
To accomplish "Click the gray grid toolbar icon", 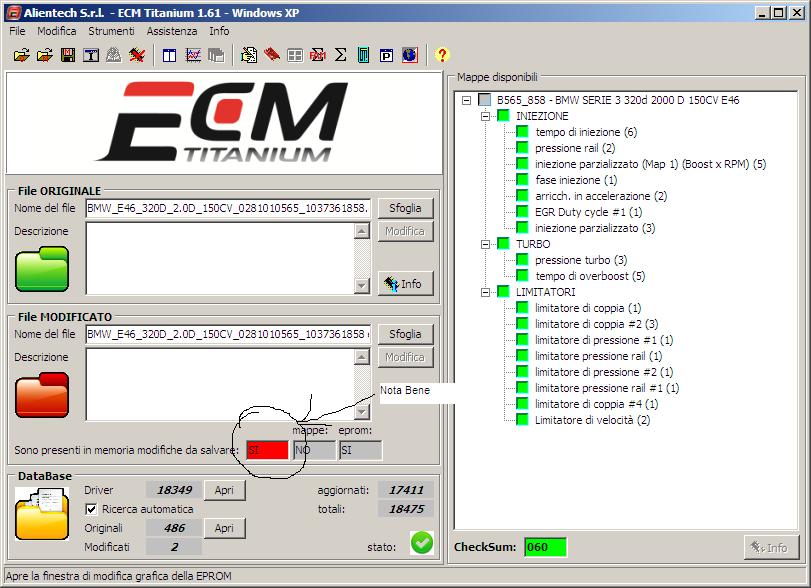I will coord(295,55).
